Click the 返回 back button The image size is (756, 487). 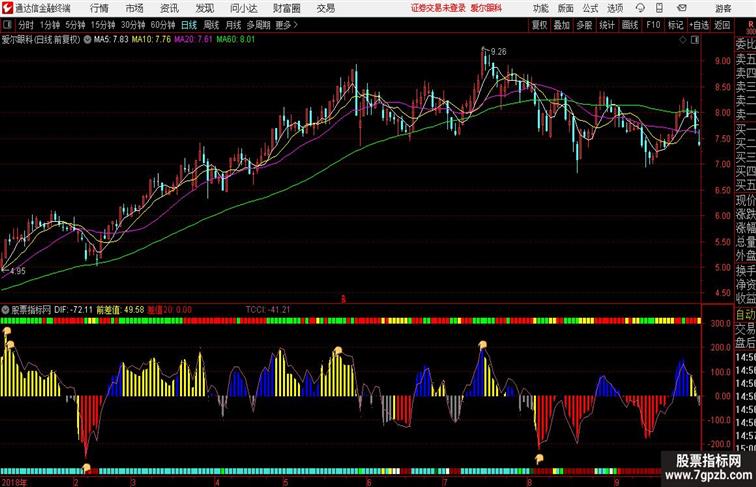tap(722, 25)
